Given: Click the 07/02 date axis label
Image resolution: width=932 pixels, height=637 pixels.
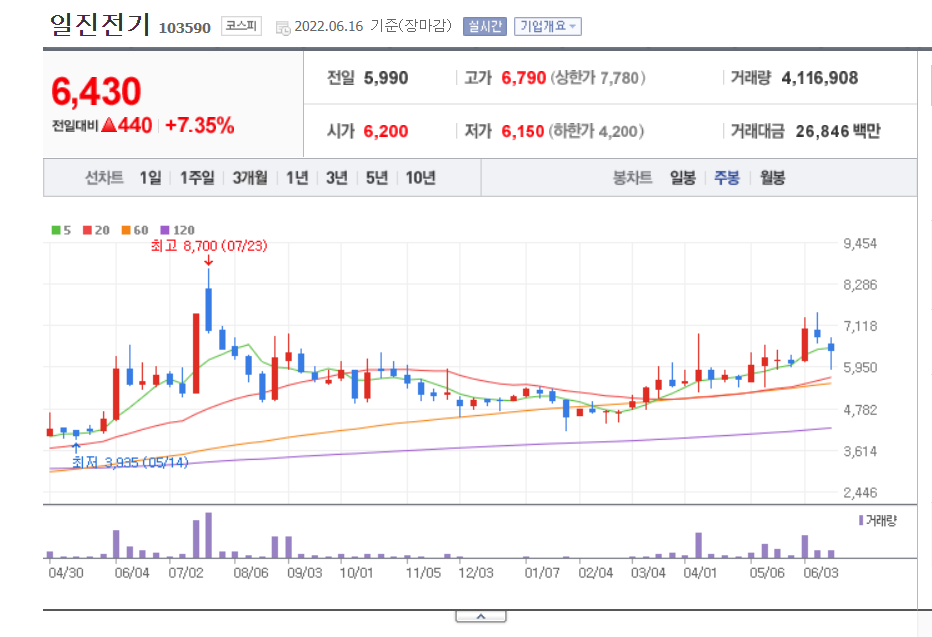Looking at the screenshot, I should 186,573.
